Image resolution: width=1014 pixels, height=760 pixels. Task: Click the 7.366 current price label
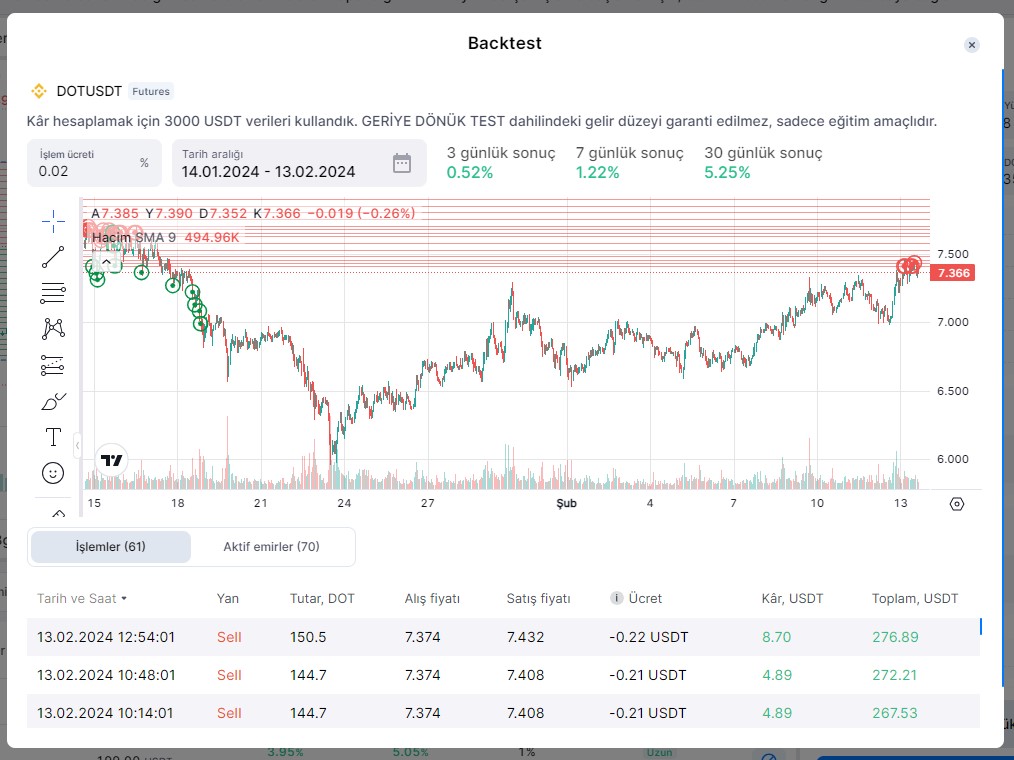point(951,273)
